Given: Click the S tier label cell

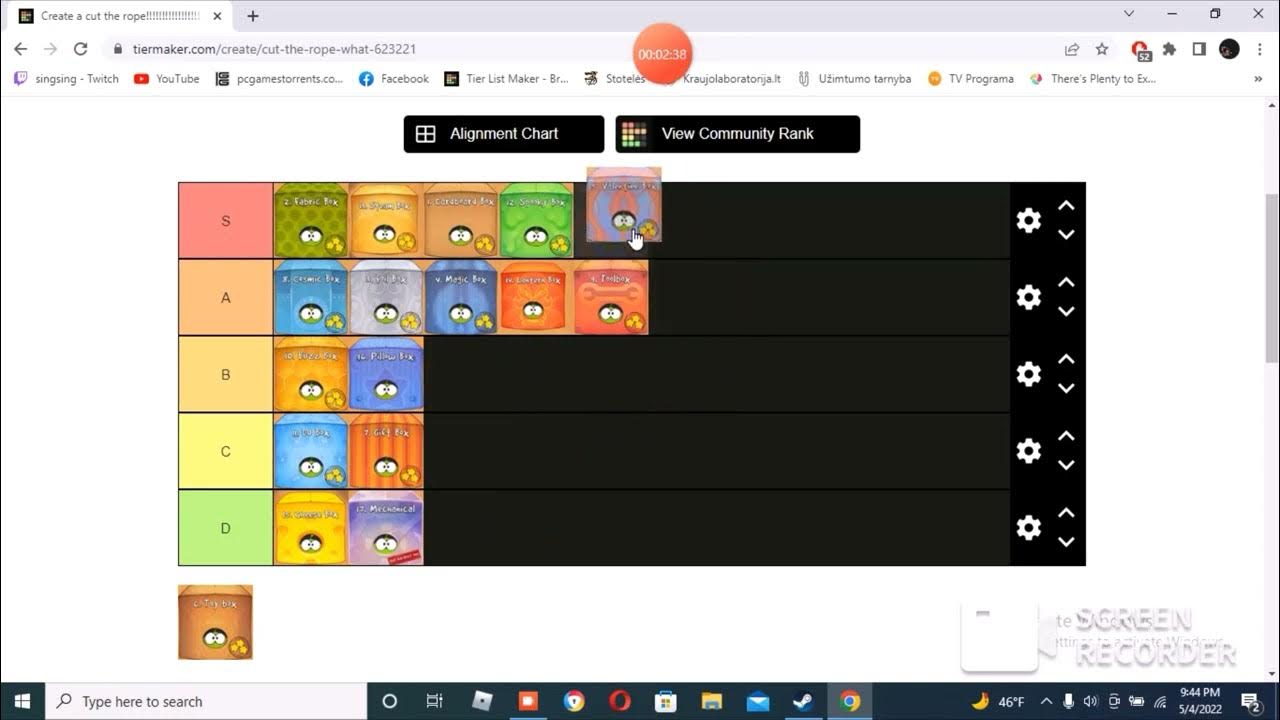Looking at the screenshot, I should [226, 221].
